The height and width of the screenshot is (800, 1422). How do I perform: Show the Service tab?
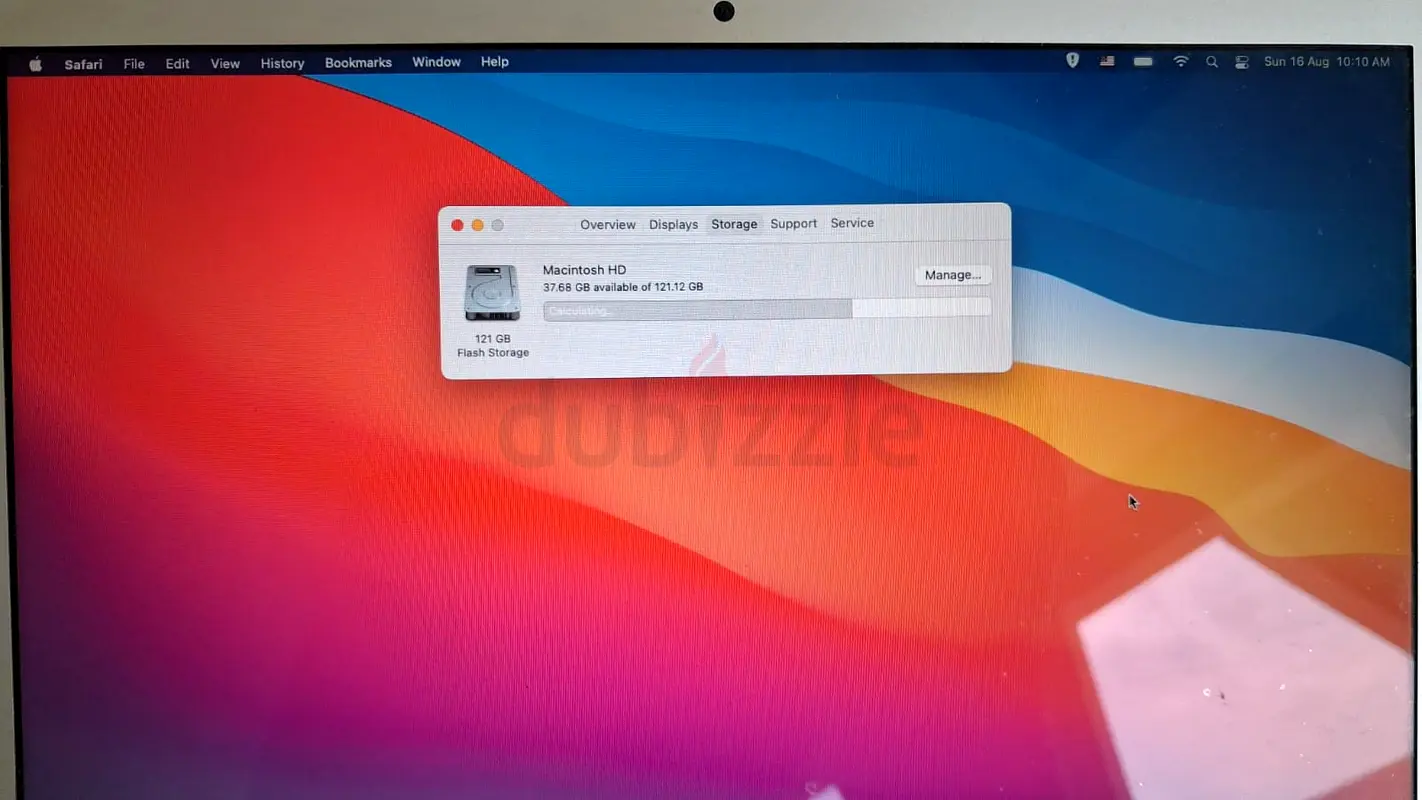852,223
